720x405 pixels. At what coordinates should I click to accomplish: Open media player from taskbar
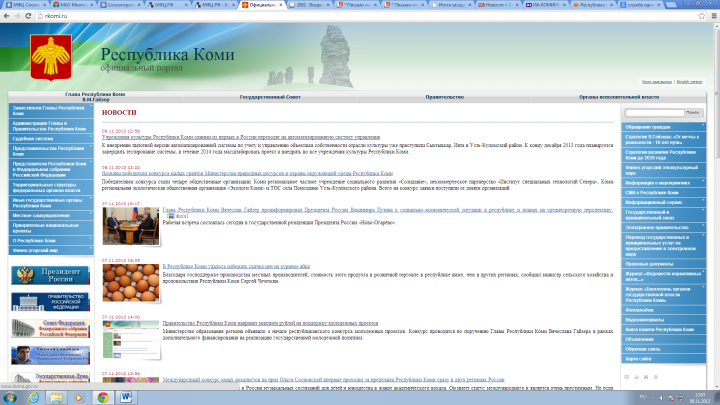(79, 398)
